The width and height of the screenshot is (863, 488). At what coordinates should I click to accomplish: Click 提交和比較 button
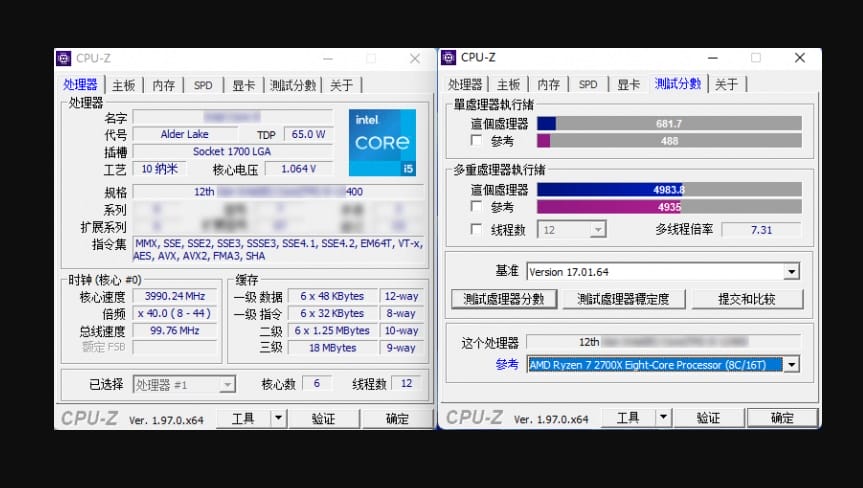tap(747, 299)
